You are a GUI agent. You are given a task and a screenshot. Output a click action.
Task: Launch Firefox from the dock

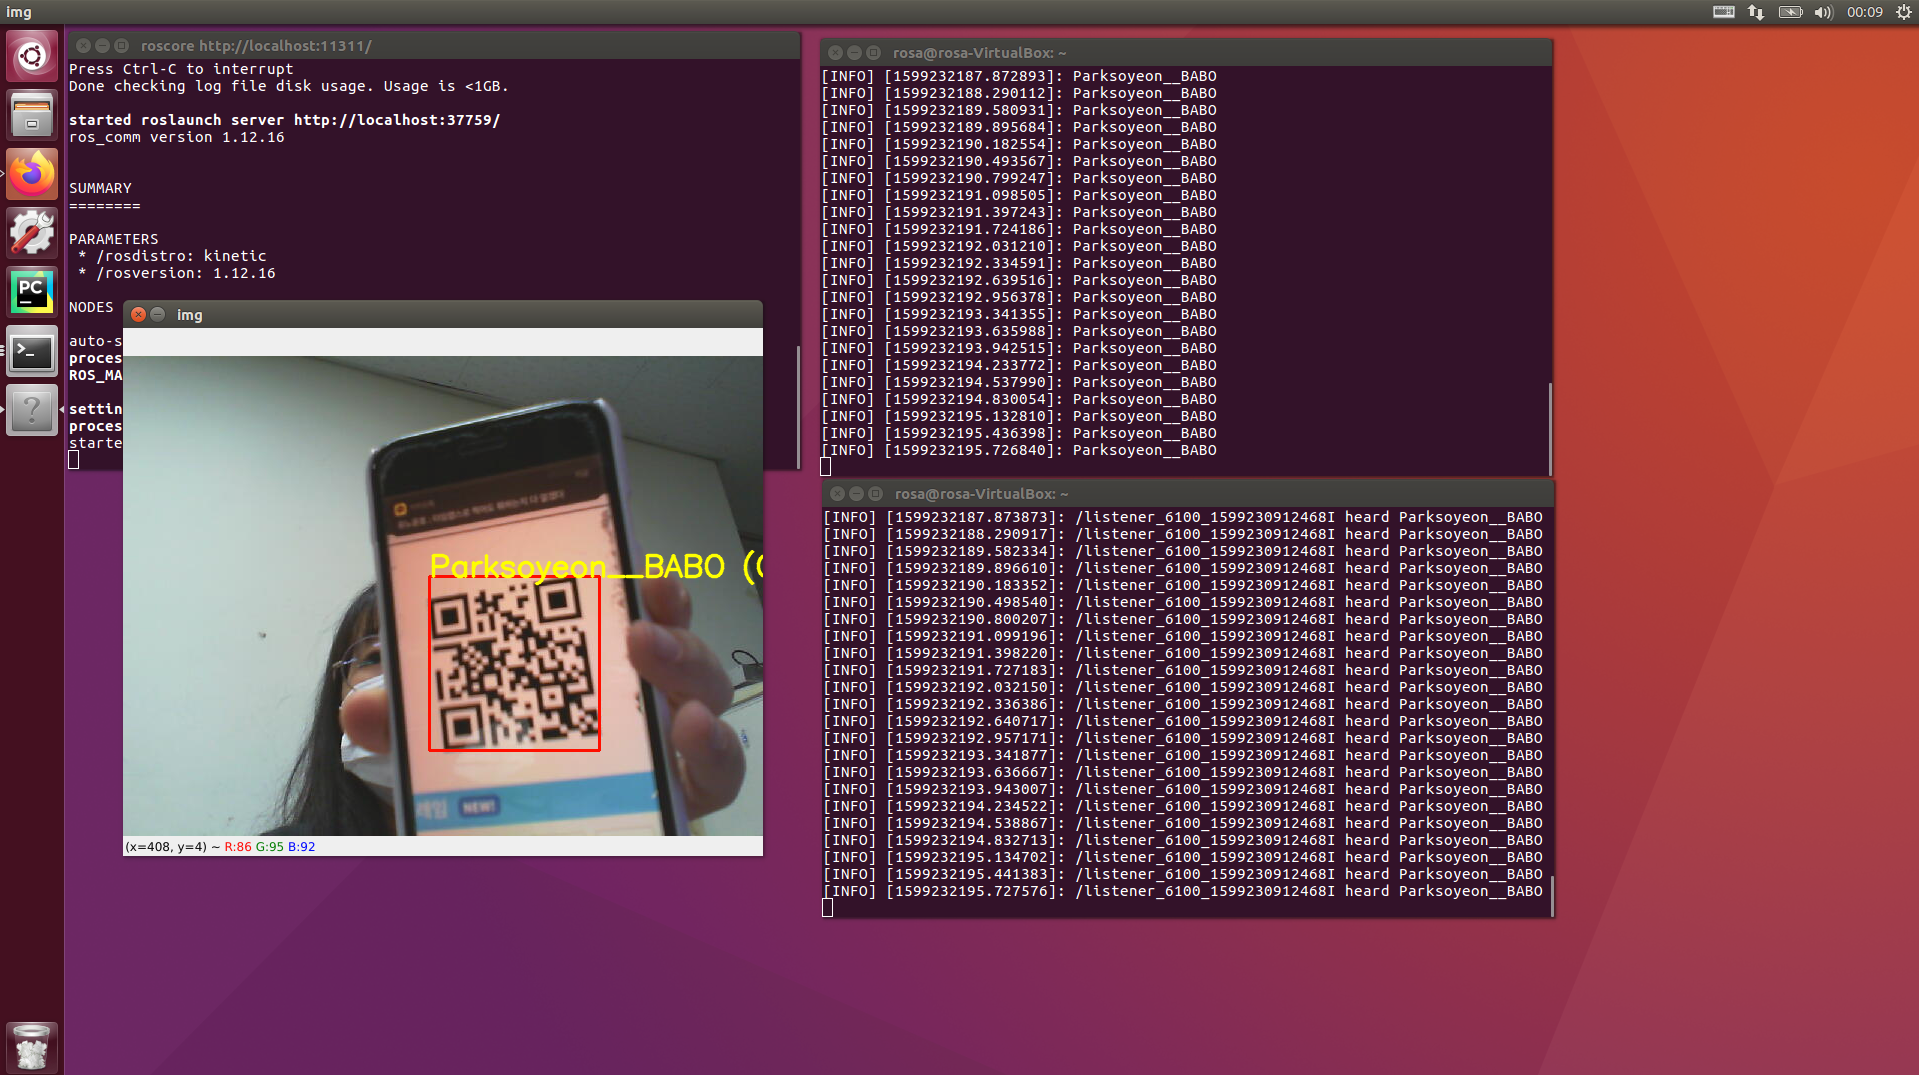32,174
